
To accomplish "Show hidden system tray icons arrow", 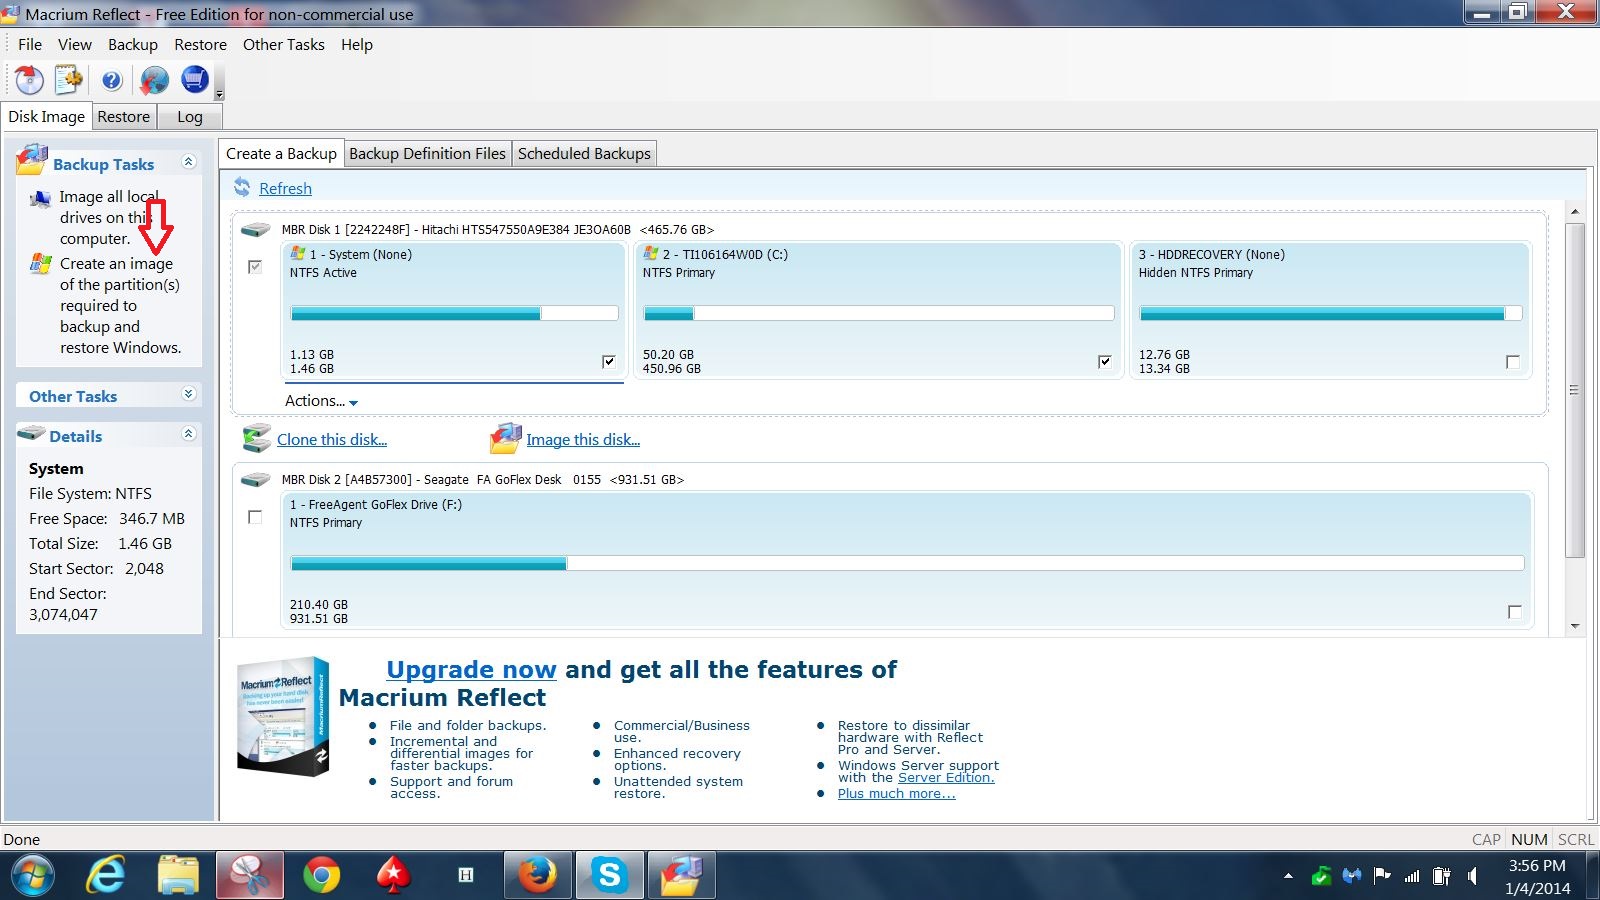I will pyautogui.click(x=1288, y=876).
